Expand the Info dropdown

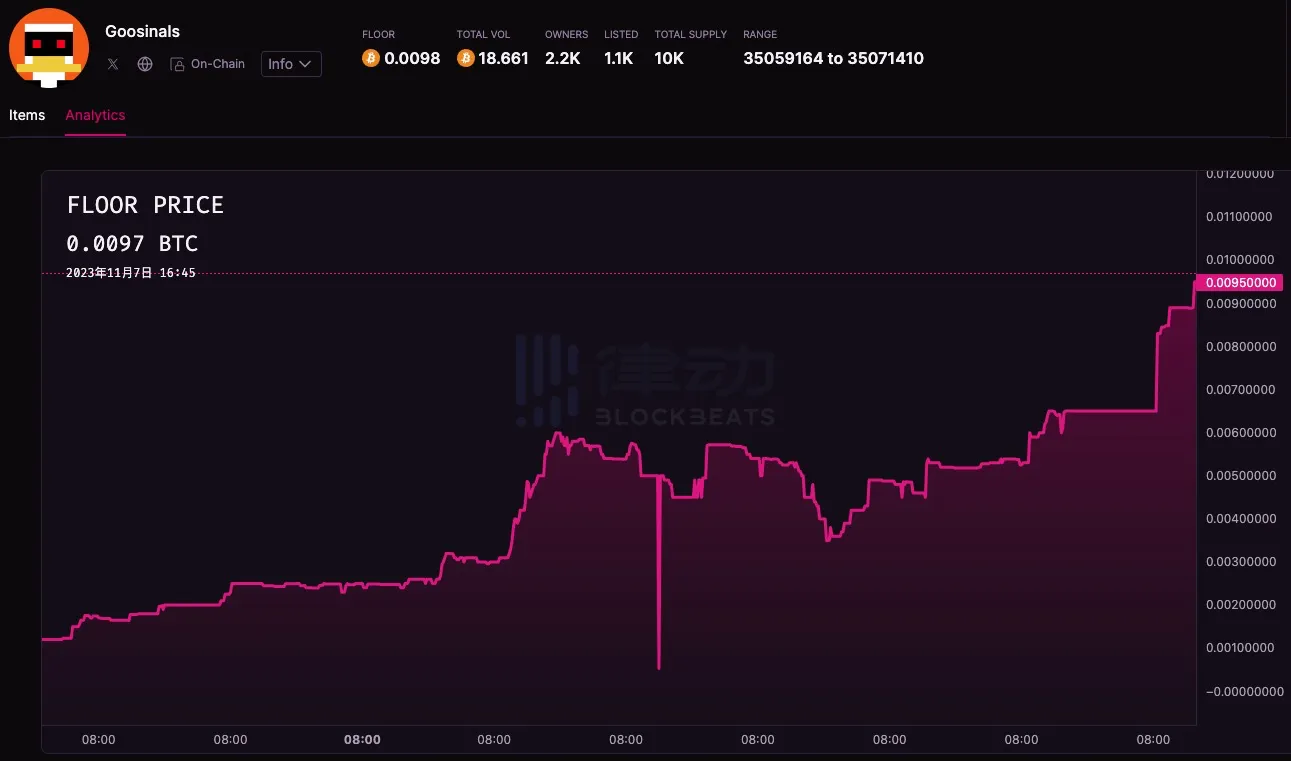(291, 64)
